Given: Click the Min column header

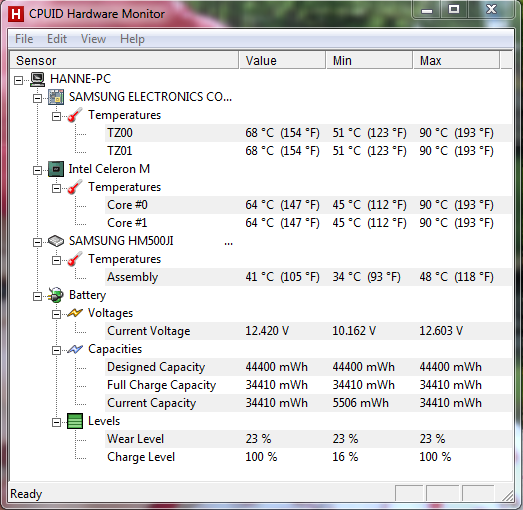Looking at the screenshot, I should point(369,60).
